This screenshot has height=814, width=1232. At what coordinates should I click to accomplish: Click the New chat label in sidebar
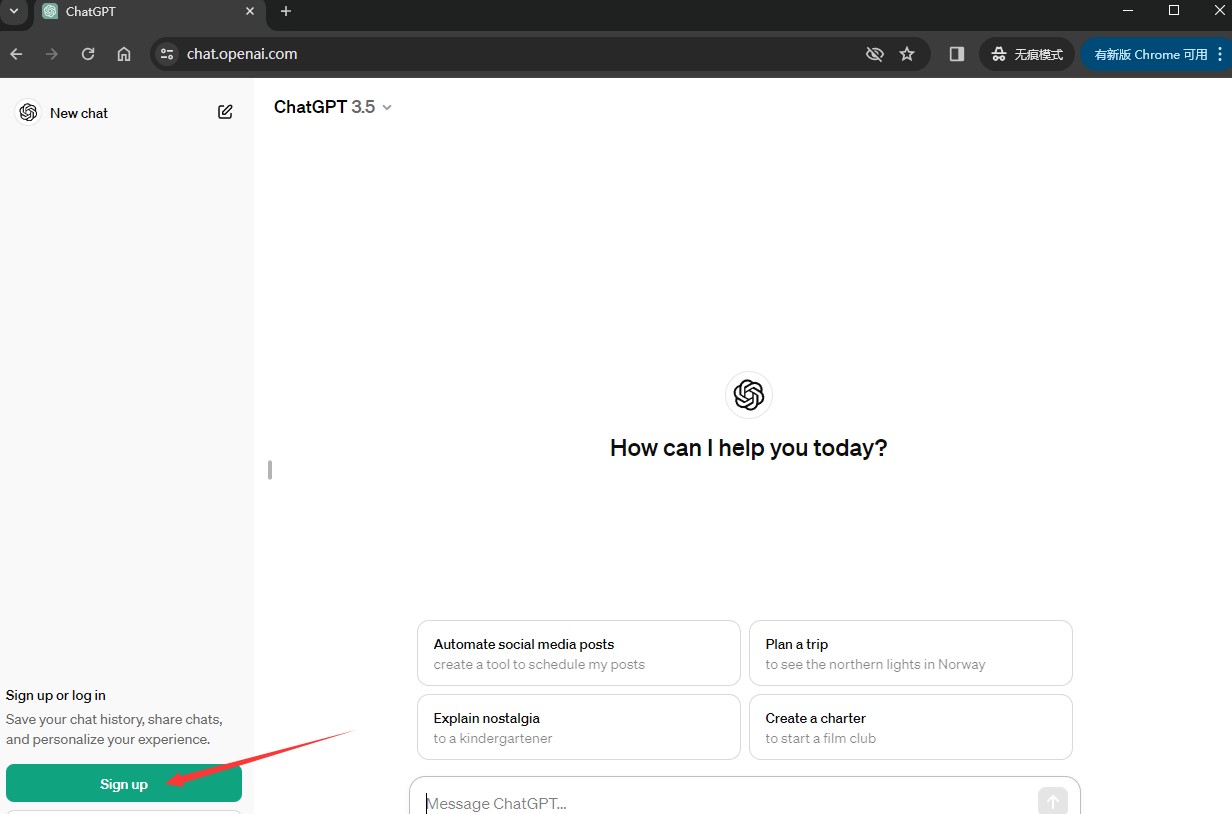(x=79, y=113)
